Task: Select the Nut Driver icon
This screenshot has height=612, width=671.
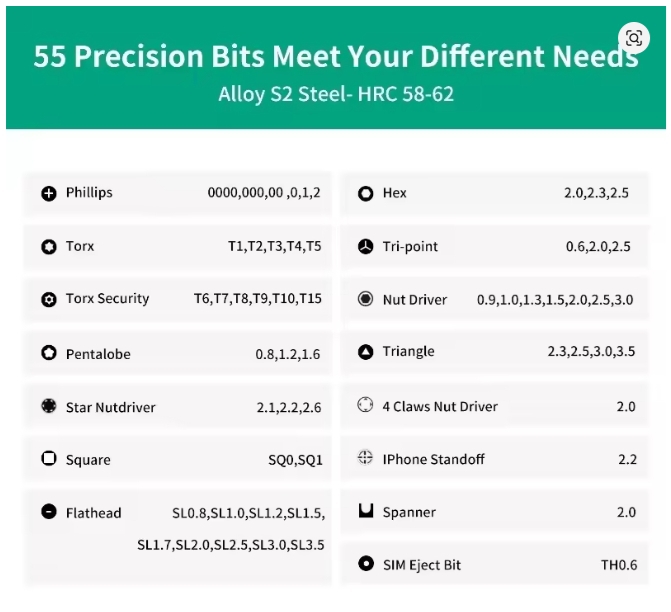Action: 365,299
